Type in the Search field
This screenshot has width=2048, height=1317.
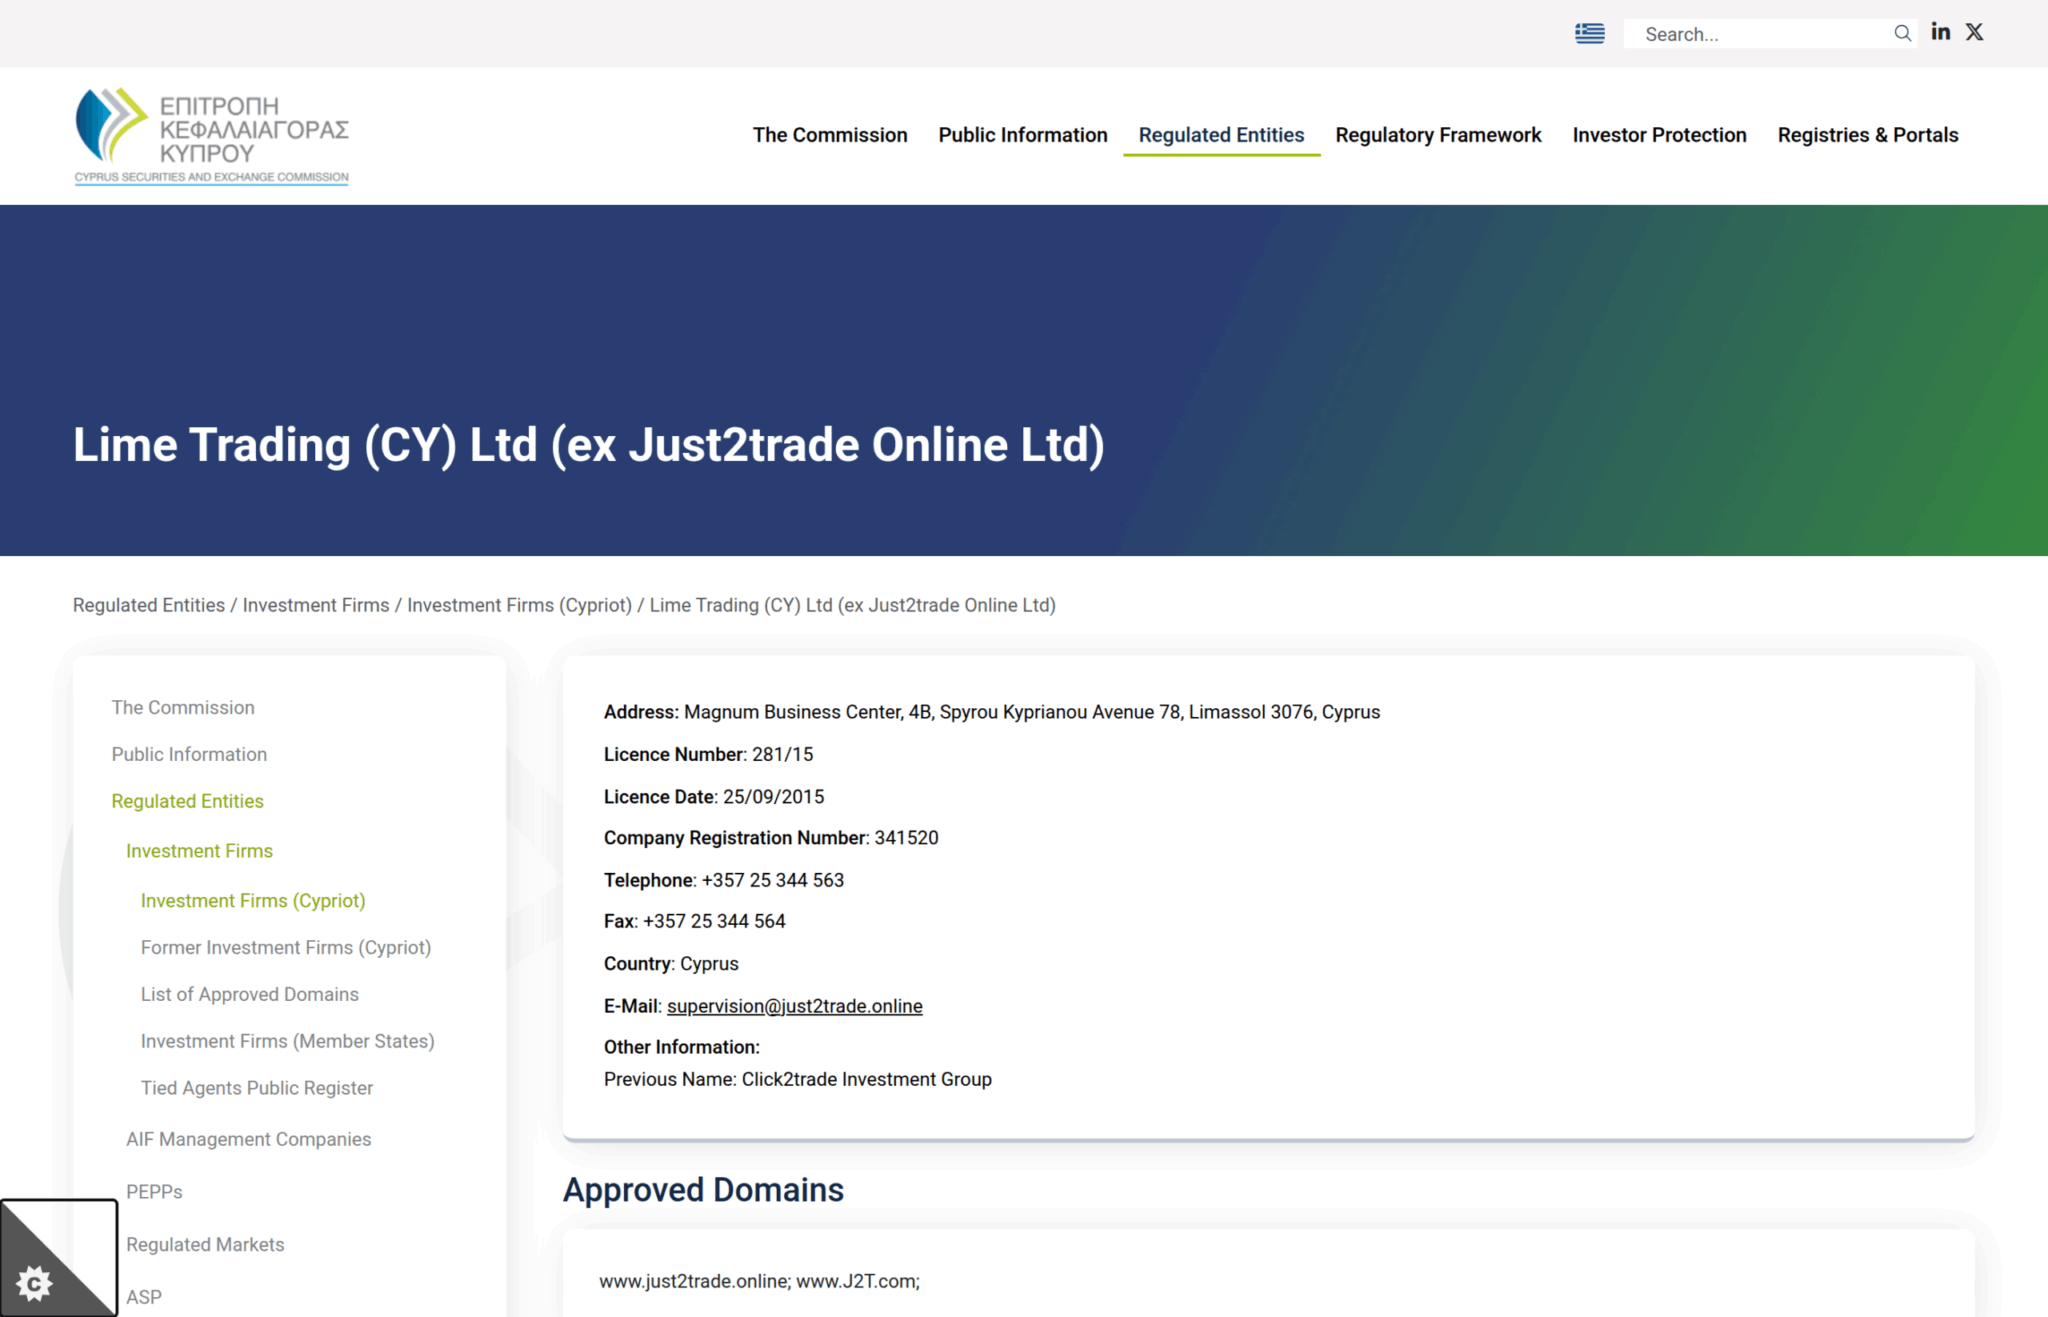pos(1760,34)
